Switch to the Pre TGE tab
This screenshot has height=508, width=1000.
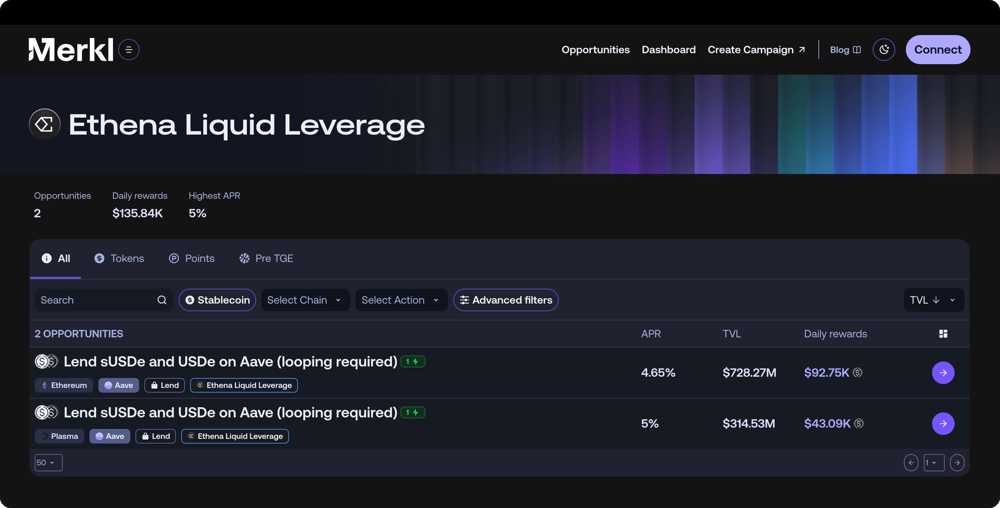point(266,259)
